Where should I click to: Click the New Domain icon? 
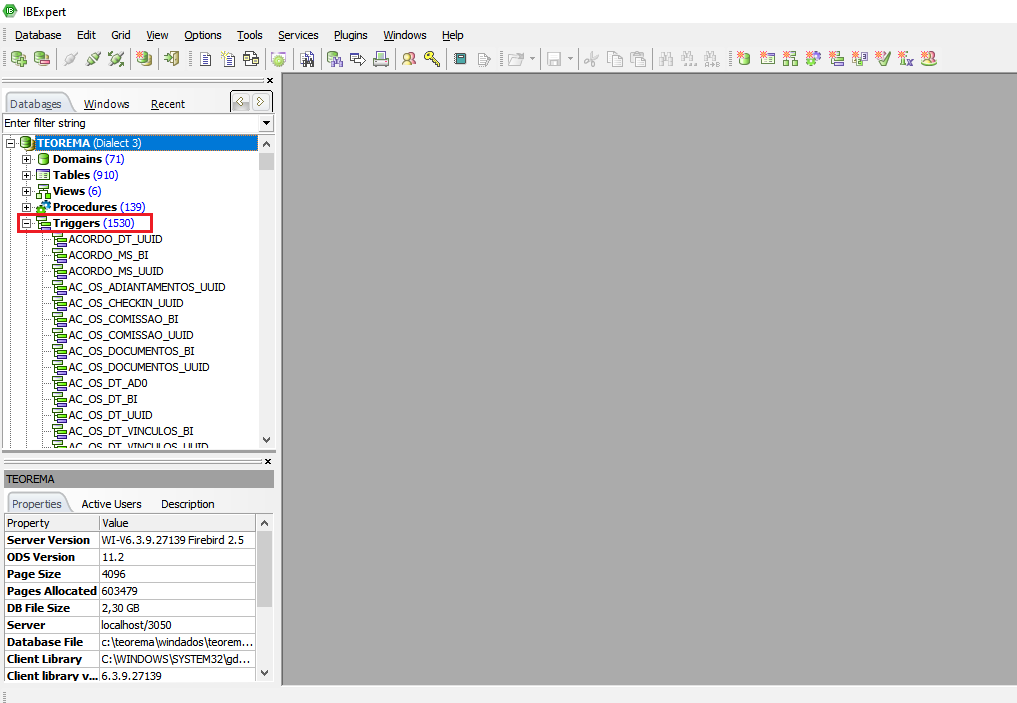pos(744,59)
